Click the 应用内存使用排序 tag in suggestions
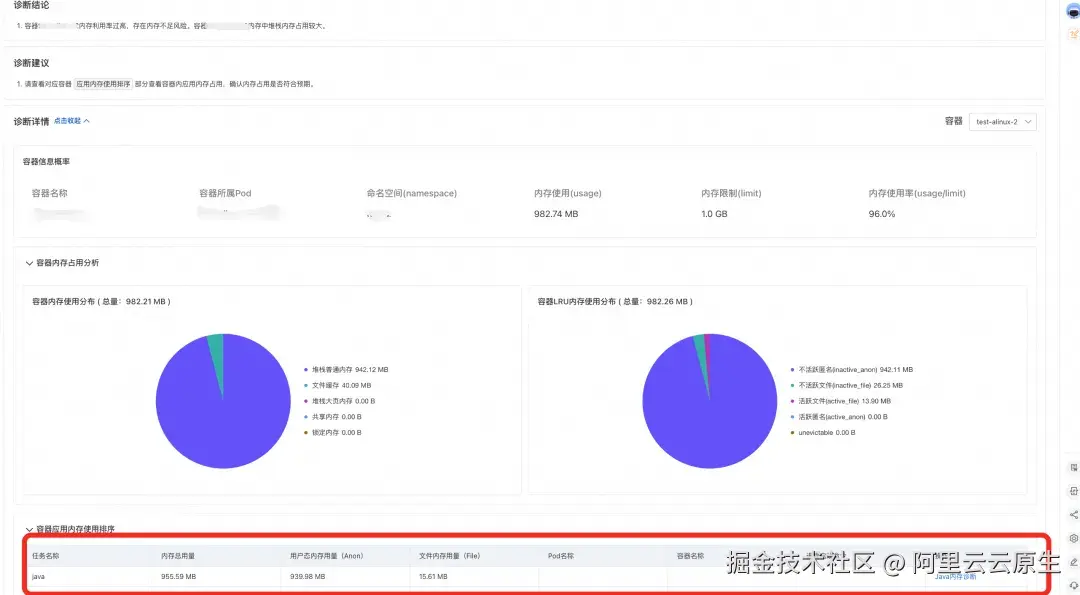 point(103,83)
